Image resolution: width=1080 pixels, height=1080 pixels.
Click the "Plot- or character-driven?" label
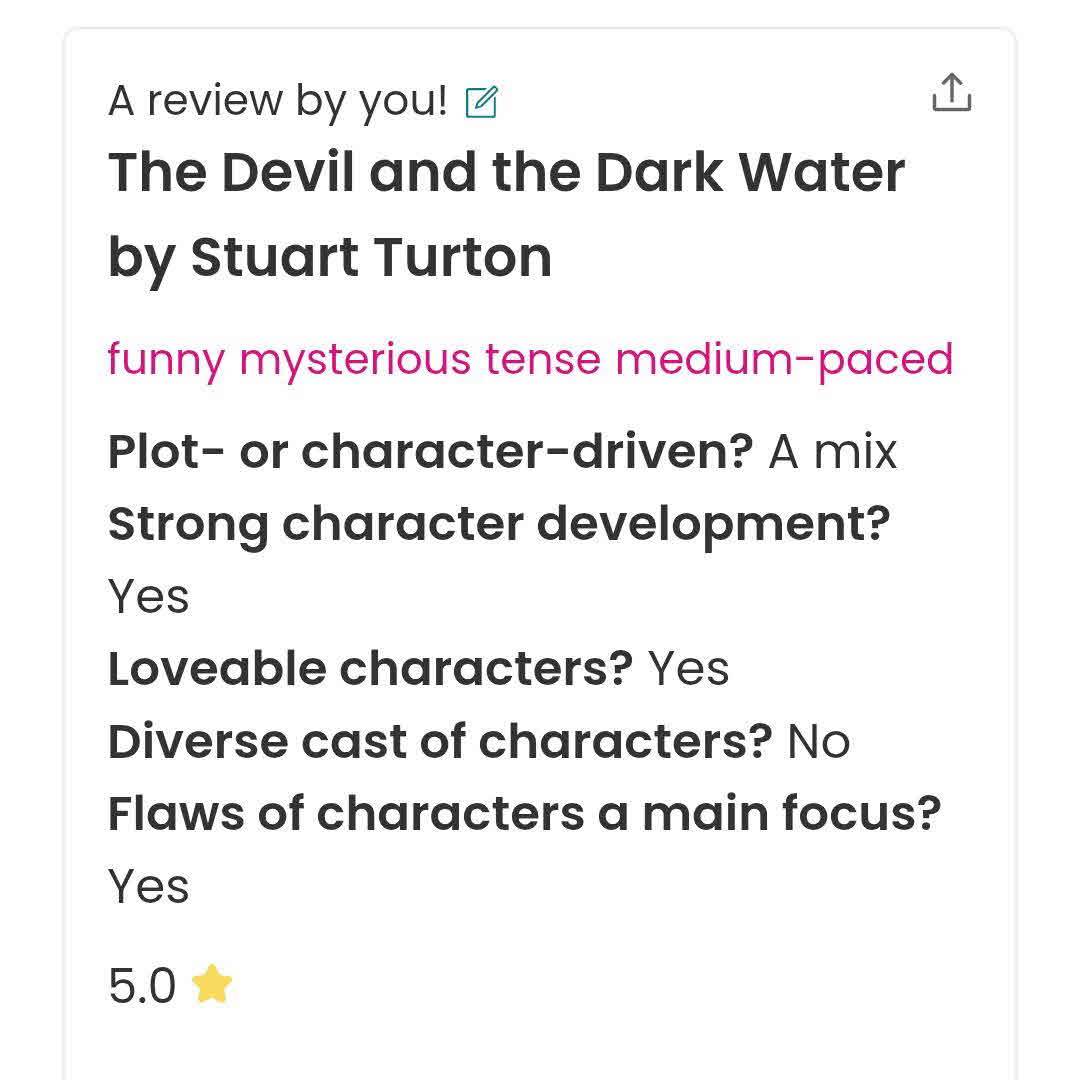pos(430,452)
